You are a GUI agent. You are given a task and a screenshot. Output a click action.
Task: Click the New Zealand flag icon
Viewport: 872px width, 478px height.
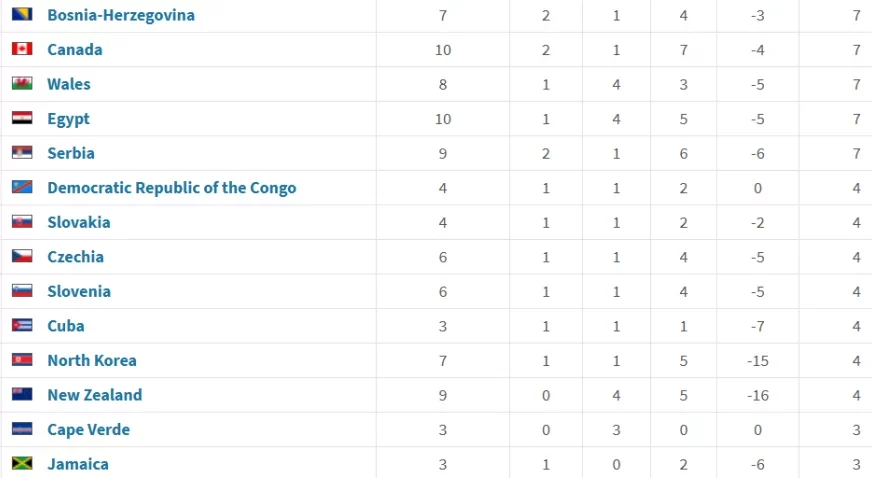point(22,394)
